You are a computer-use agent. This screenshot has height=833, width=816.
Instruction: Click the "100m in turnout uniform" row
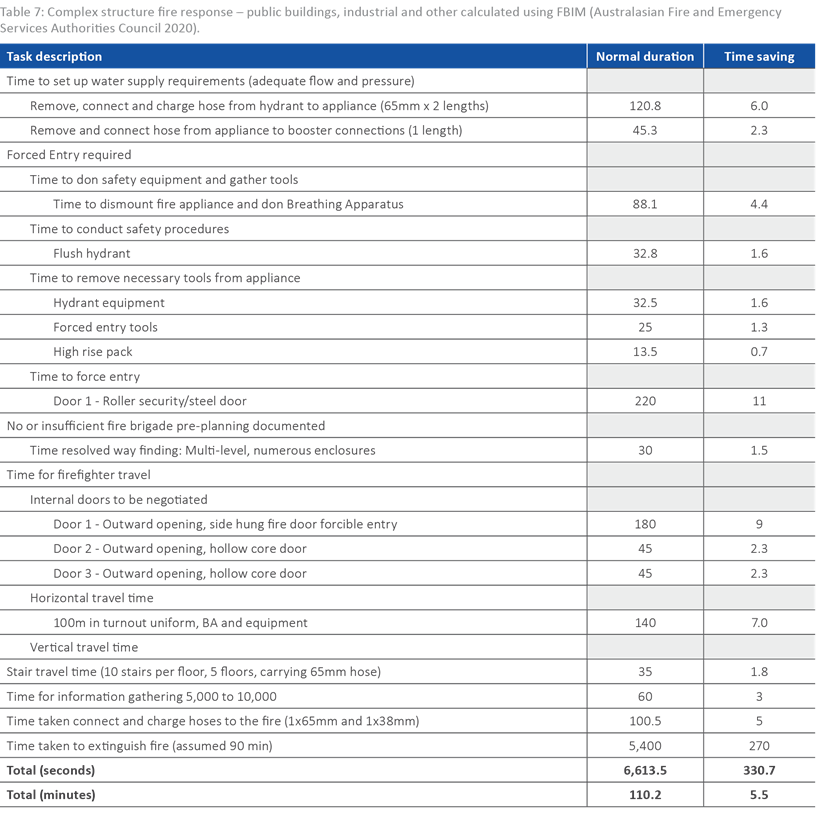click(x=180, y=623)
